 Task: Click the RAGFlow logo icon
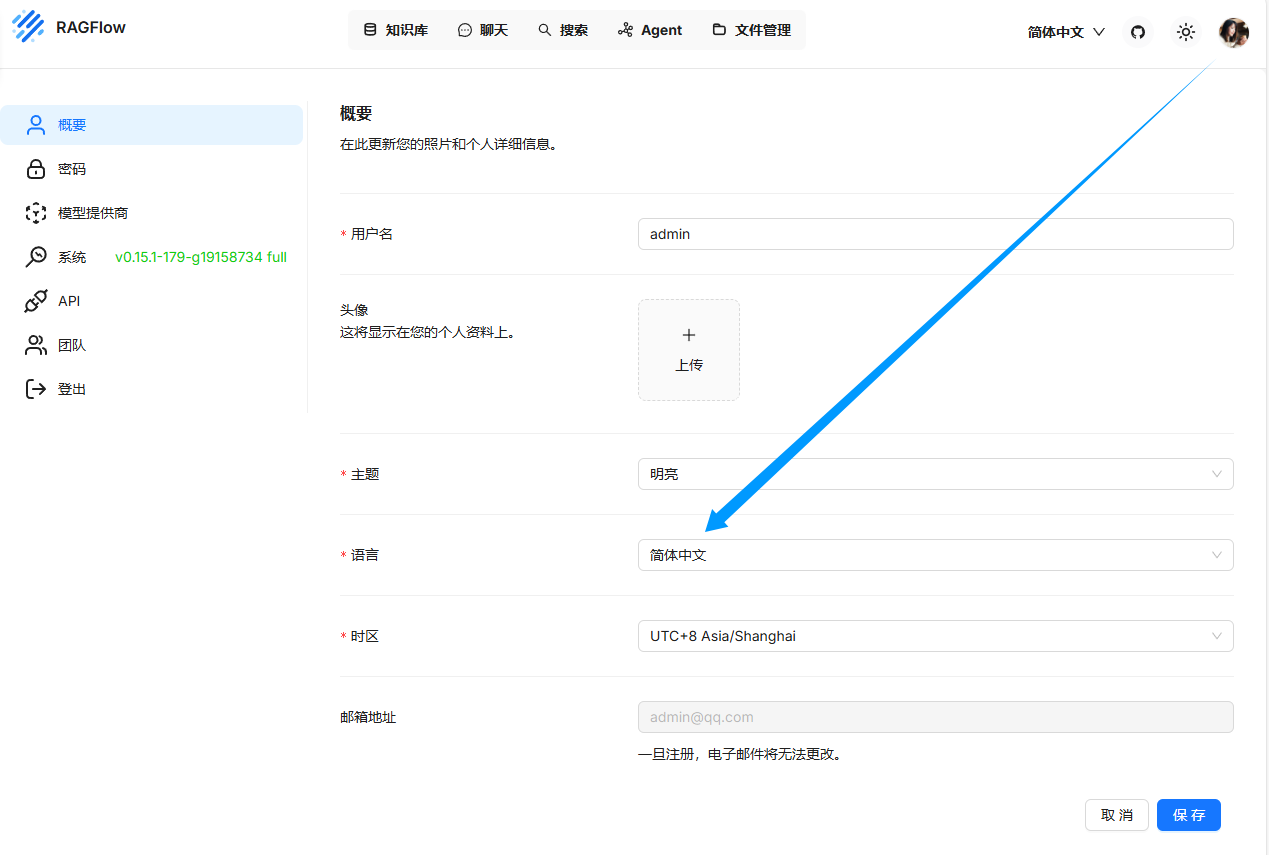coord(28,27)
